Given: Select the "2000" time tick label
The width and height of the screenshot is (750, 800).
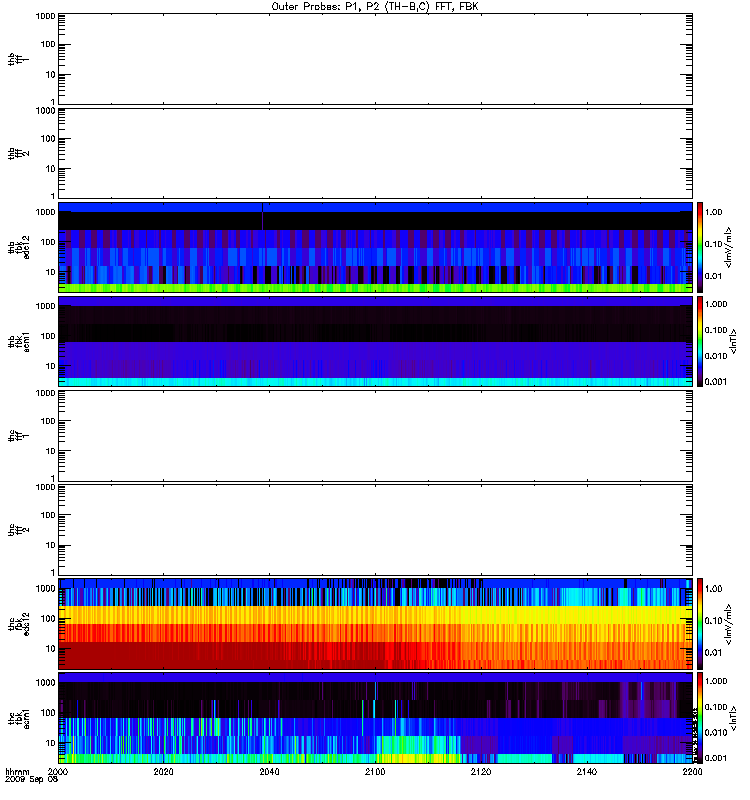Looking at the screenshot, I should pos(58,771).
